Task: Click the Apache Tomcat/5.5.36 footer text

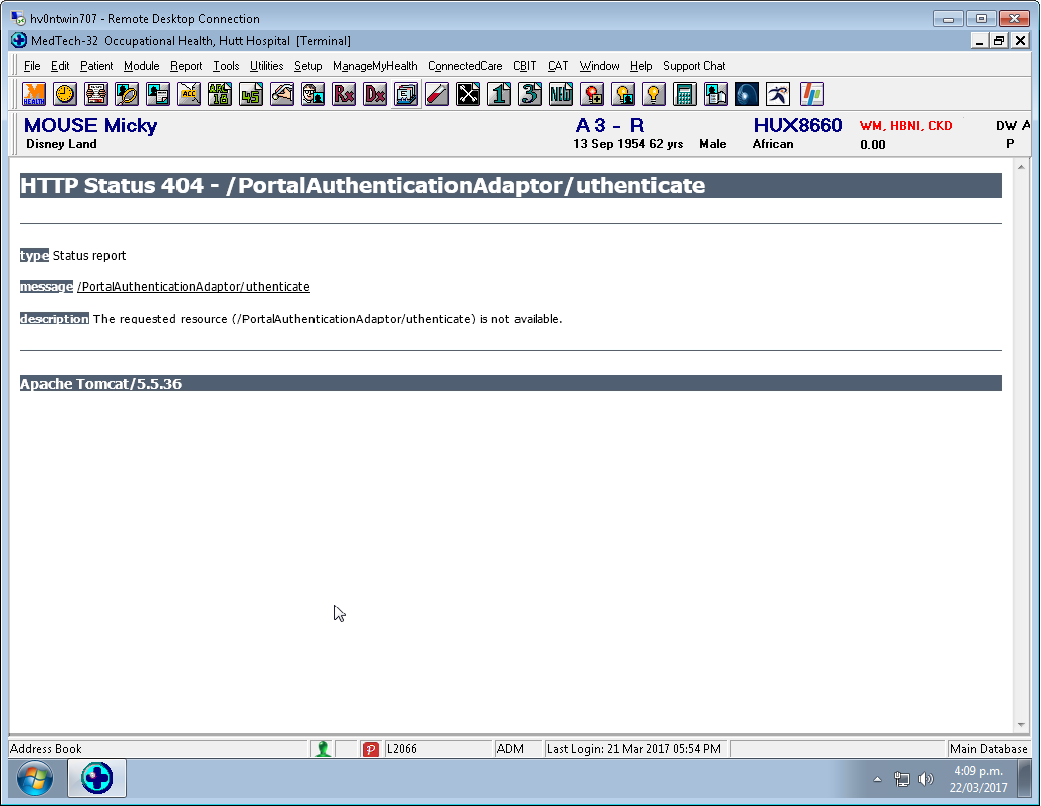Action: pos(101,384)
